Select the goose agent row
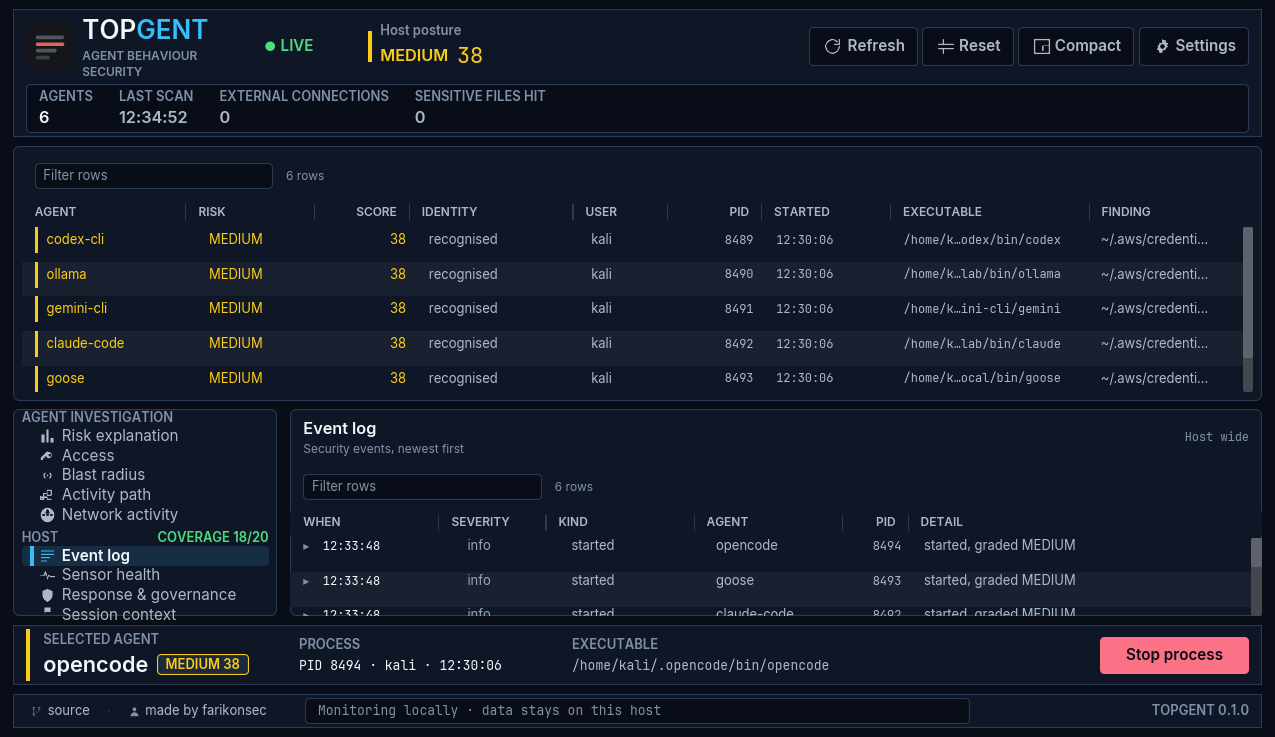Image resolution: width=1275 pixels, height=737 pixels. 632,378
